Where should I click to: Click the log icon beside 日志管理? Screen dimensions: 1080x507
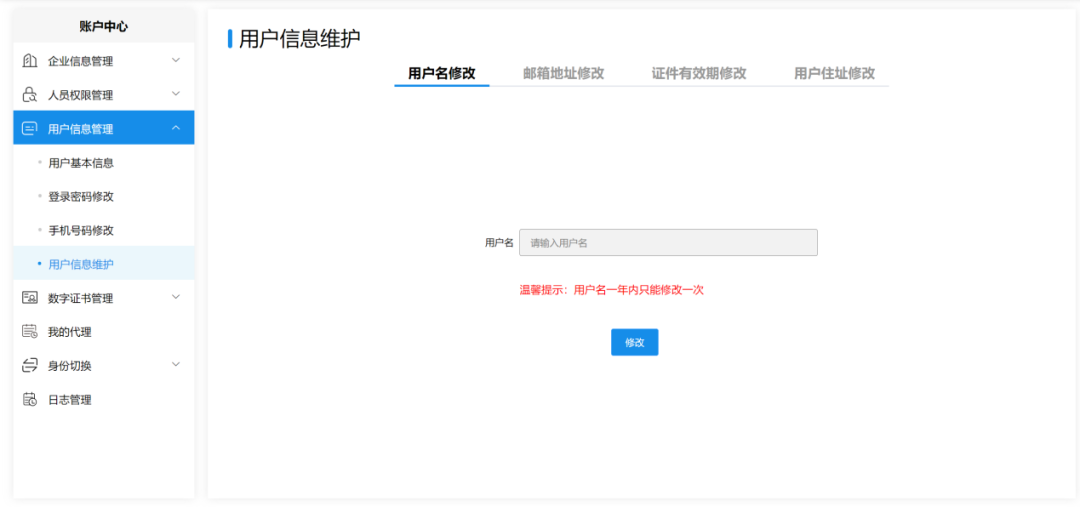coord(30,400)
